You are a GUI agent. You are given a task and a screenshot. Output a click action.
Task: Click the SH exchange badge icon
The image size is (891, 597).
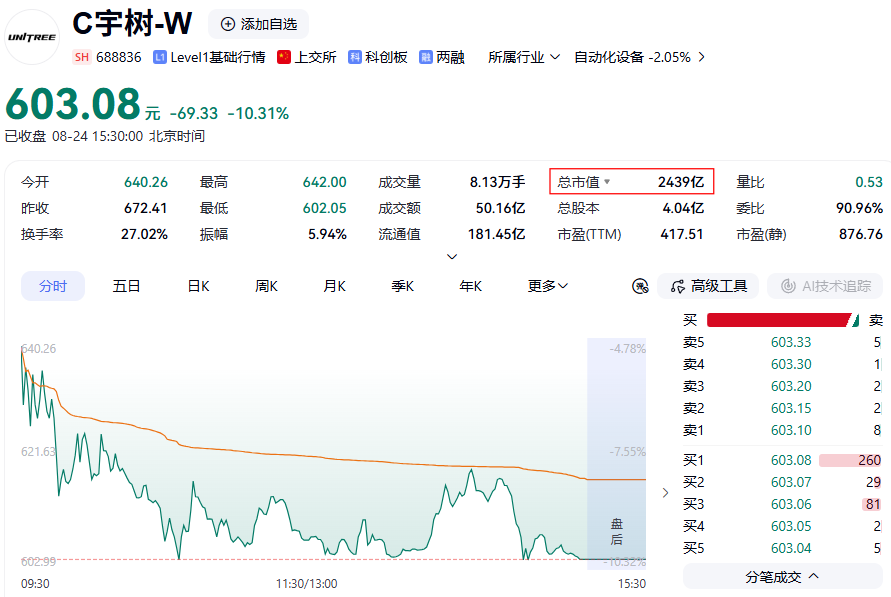82,57
